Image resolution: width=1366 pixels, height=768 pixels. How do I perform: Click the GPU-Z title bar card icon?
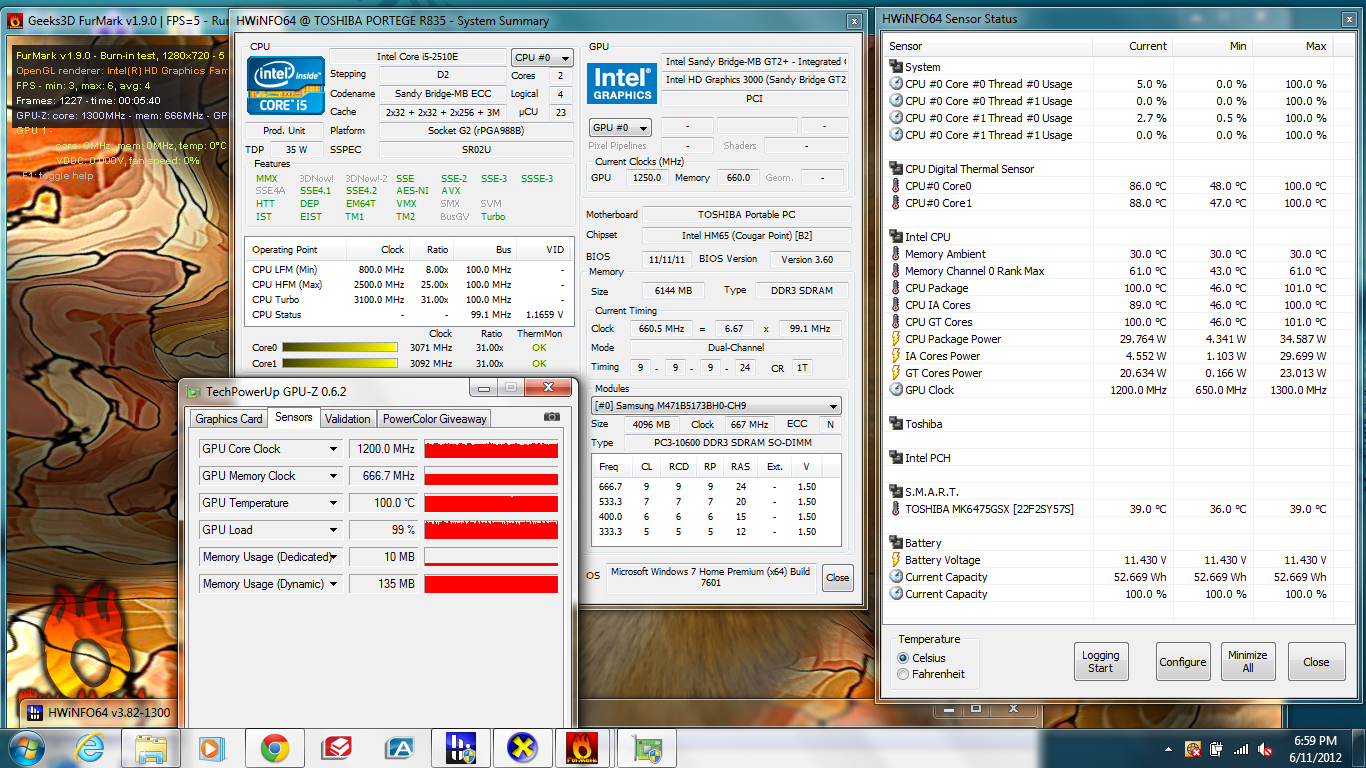coord(194,391)
